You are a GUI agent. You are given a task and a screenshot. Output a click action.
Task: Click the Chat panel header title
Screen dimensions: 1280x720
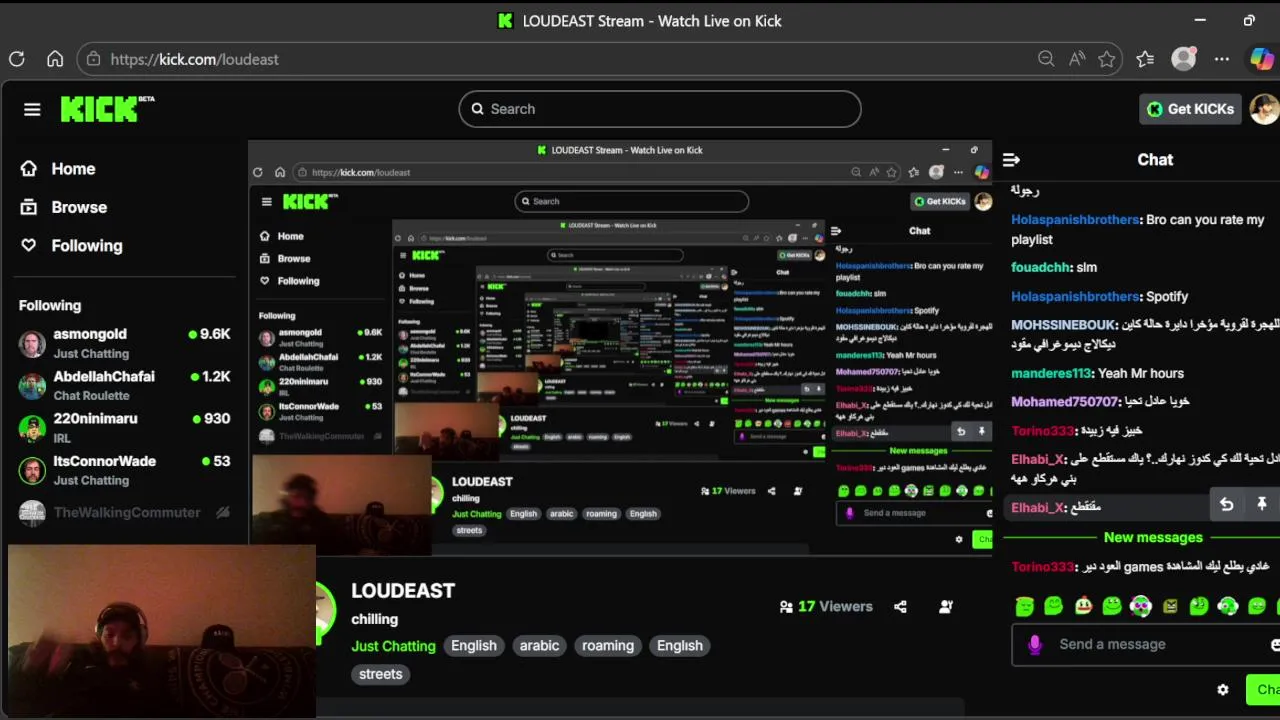click(x=1155, y=159)
